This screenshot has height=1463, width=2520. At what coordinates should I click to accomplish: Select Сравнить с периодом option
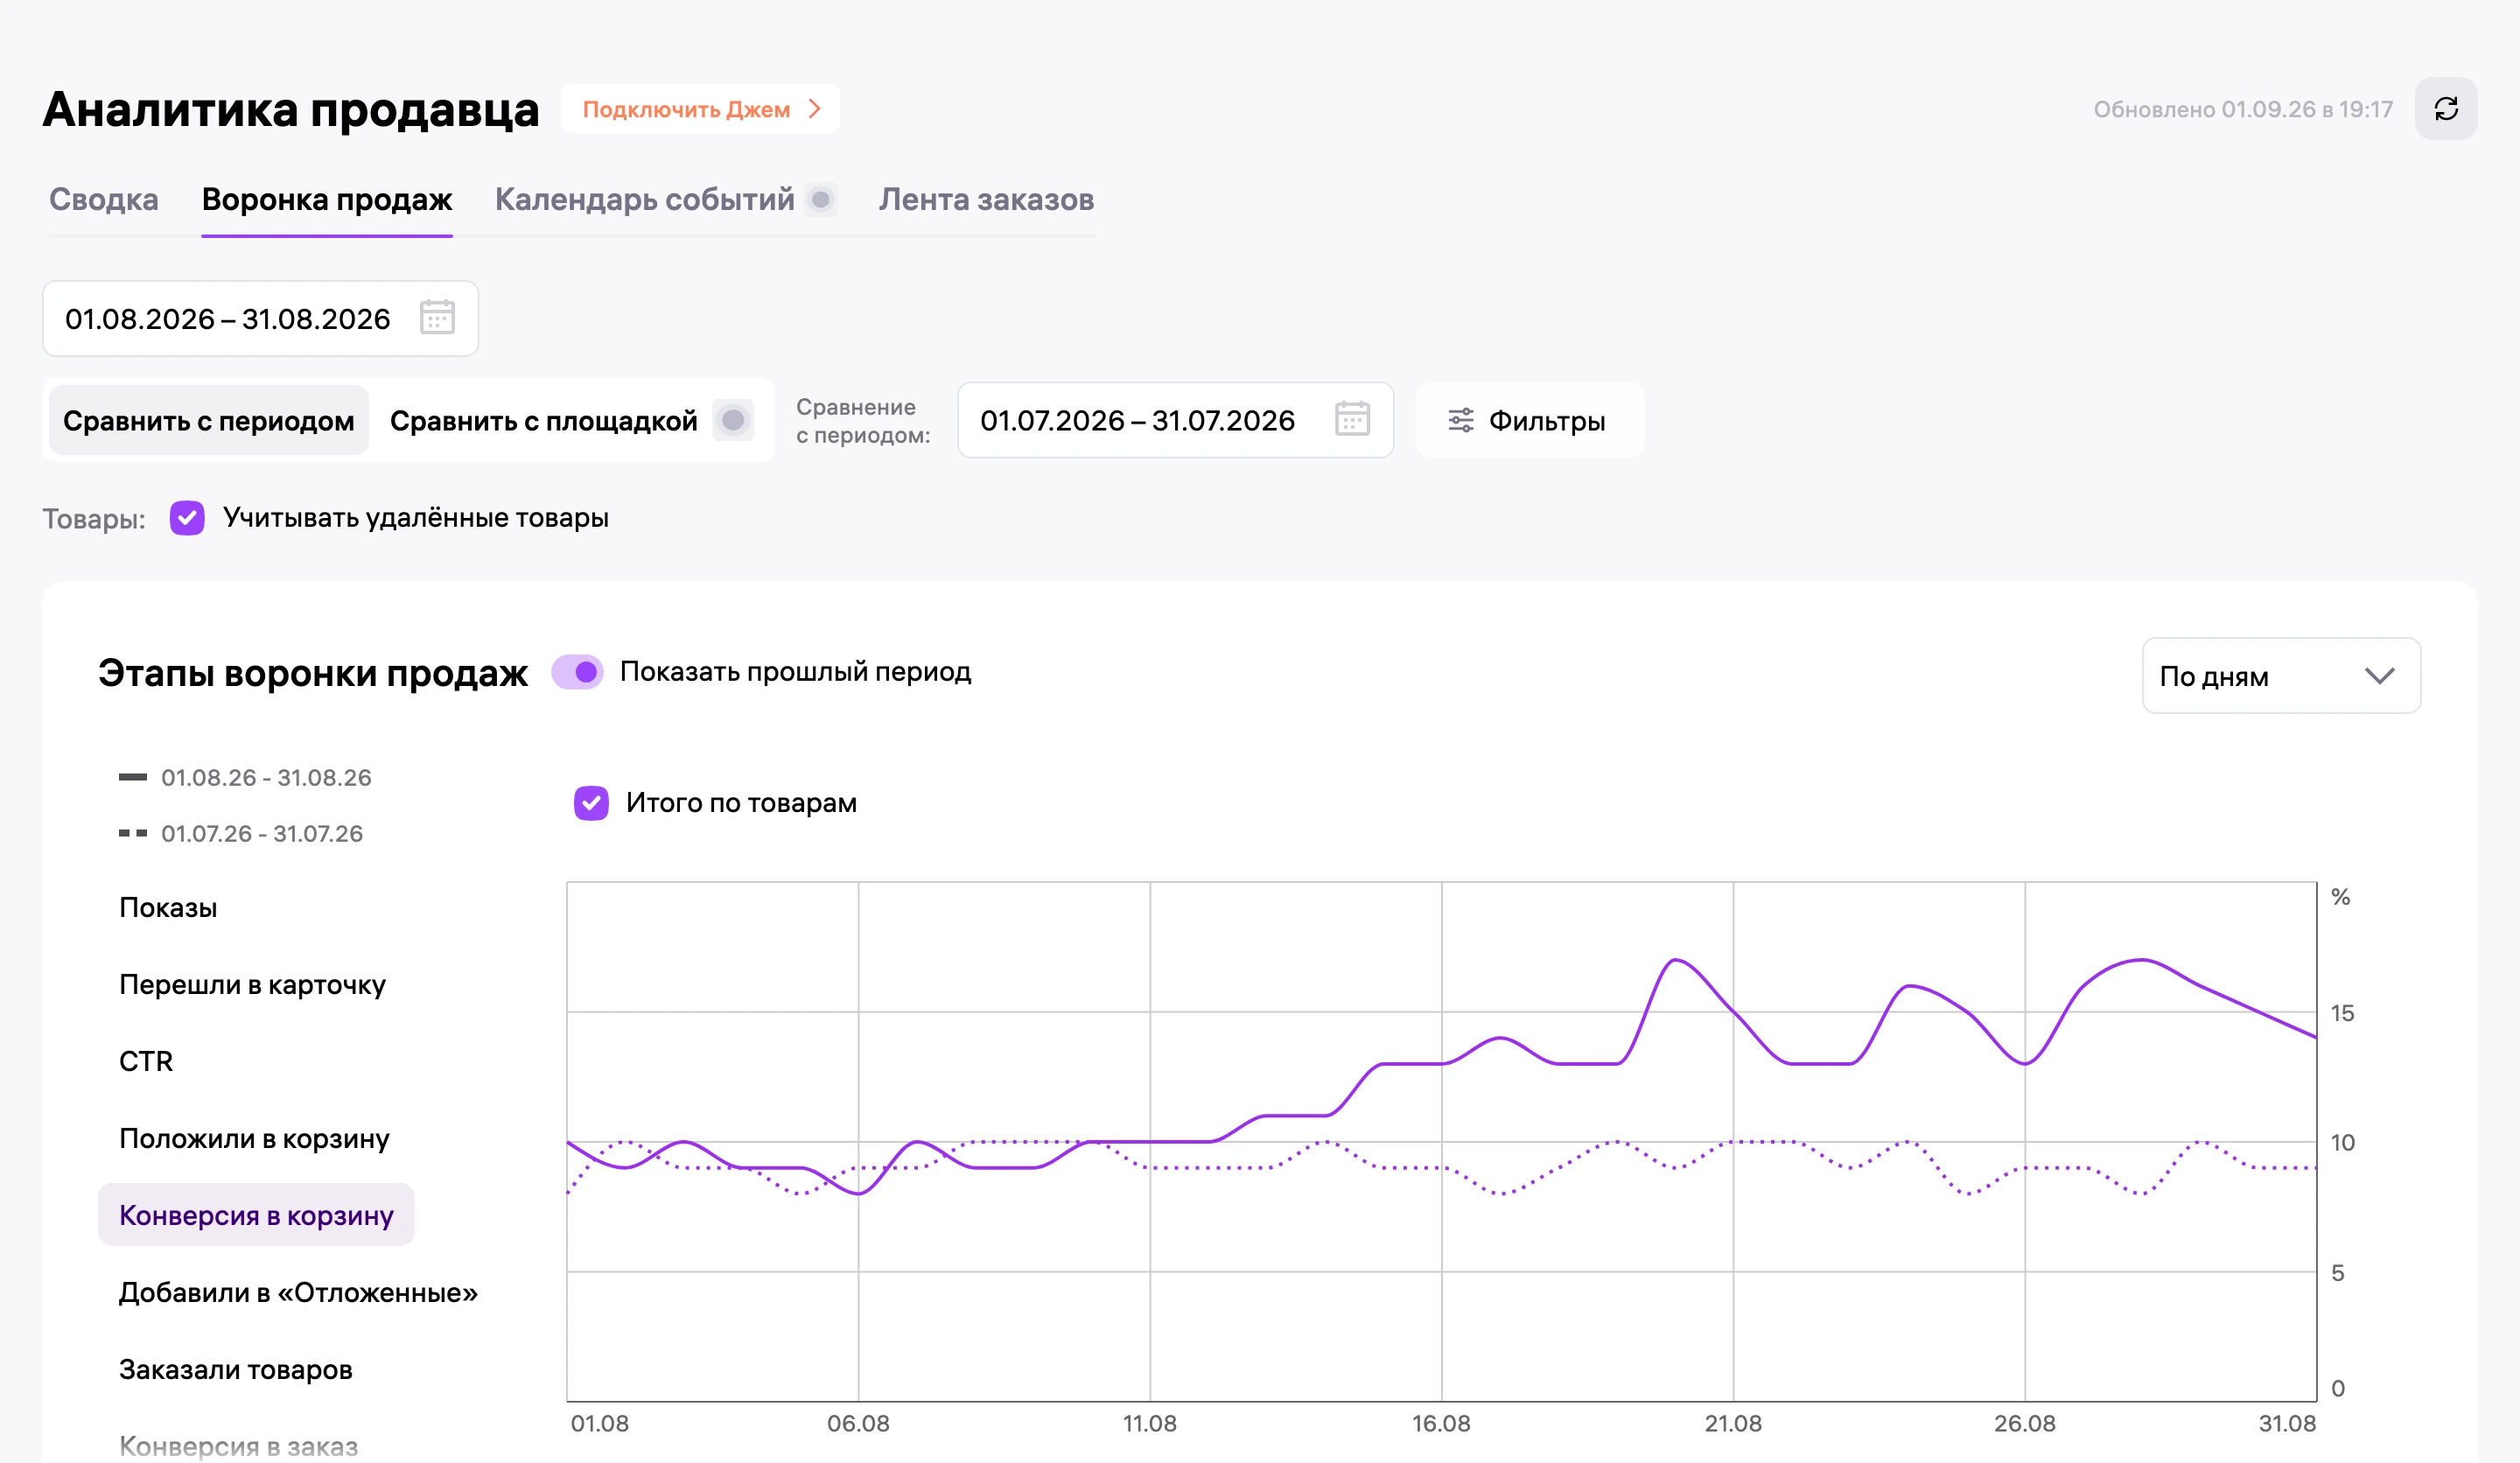(x=209, y=421)
